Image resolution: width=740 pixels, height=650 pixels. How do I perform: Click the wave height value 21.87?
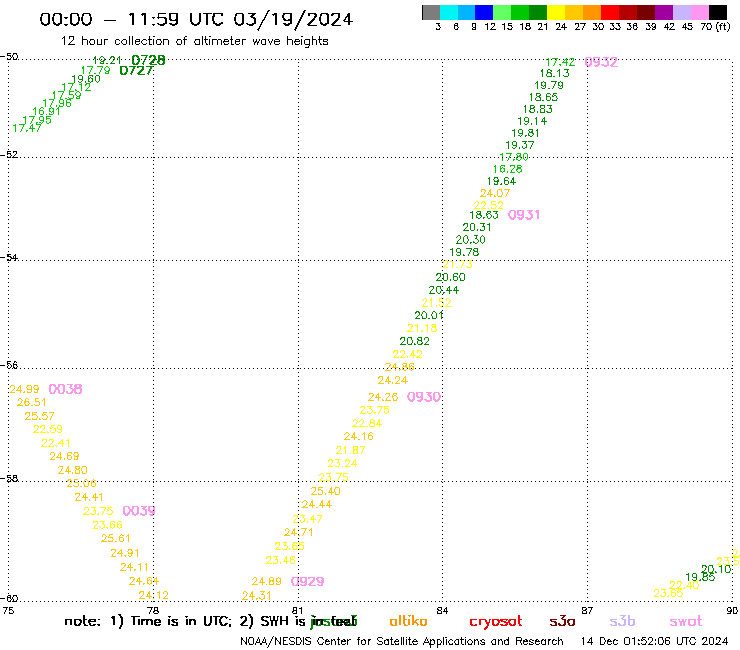coord(351,450)
